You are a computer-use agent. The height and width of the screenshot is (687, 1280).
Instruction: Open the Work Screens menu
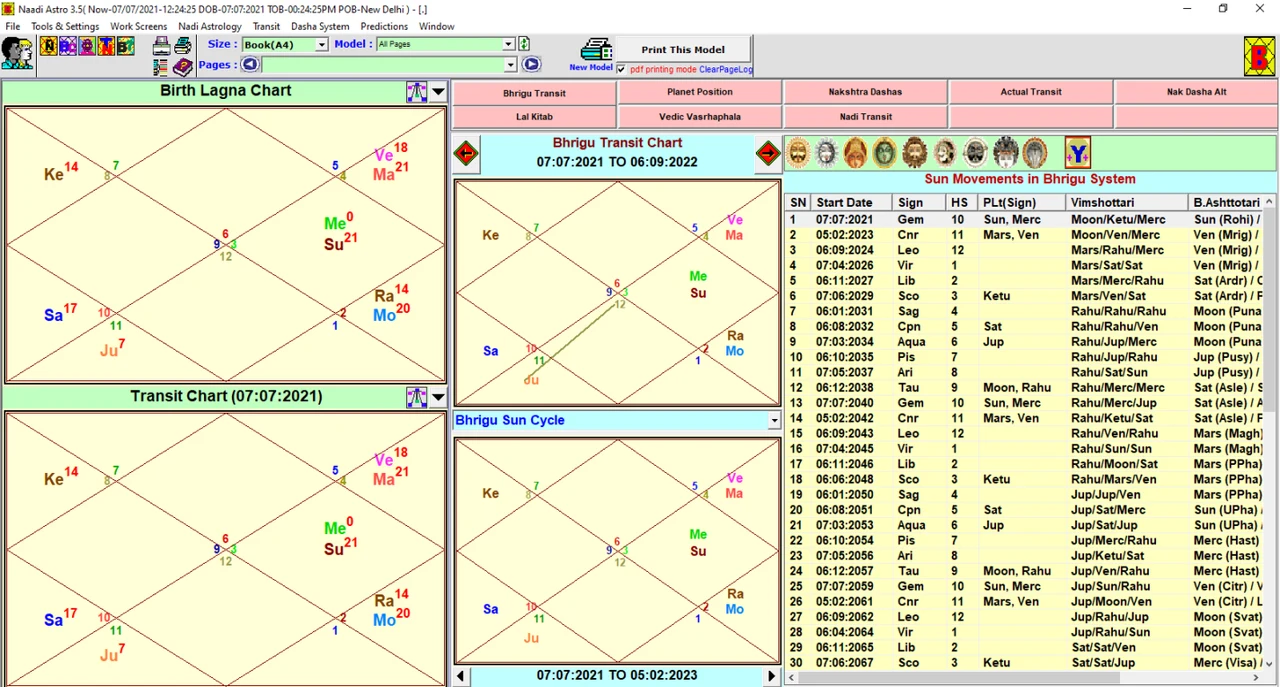(139, 26)
